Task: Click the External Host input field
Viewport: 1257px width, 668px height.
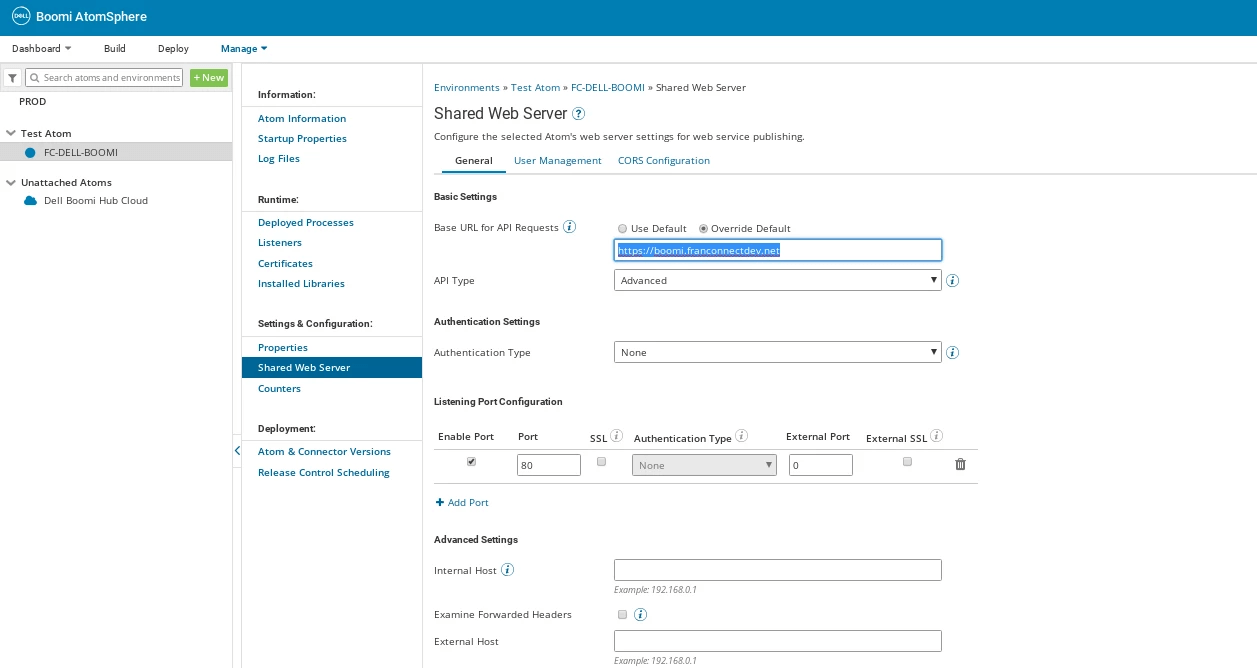Action: point(778,641)
